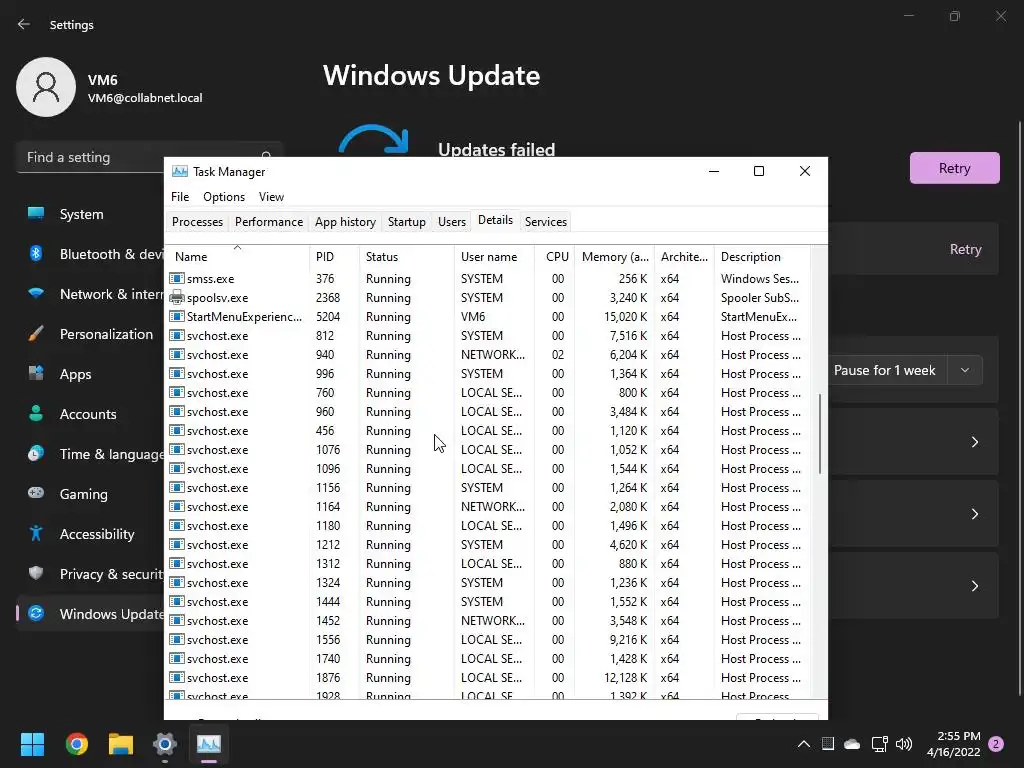1024x768 pixels.
Task: Switch to Settings app in taskbar
Action: click(x=165, y=744)
